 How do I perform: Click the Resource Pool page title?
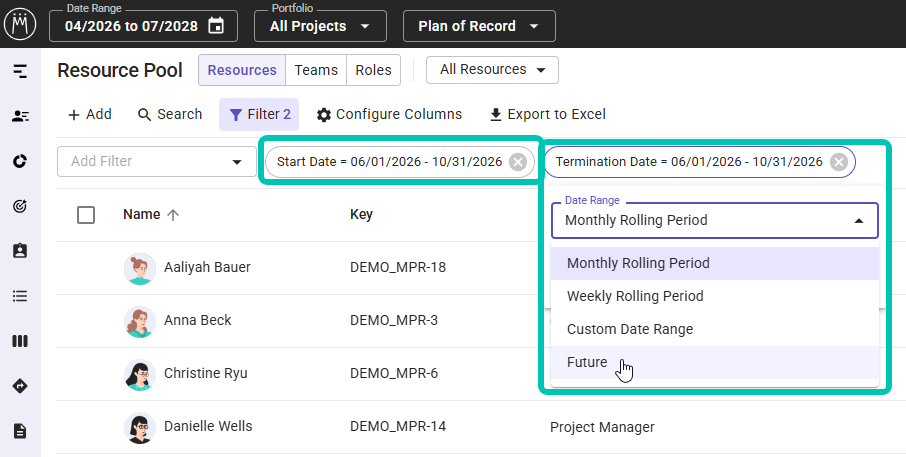click(120, 70)
